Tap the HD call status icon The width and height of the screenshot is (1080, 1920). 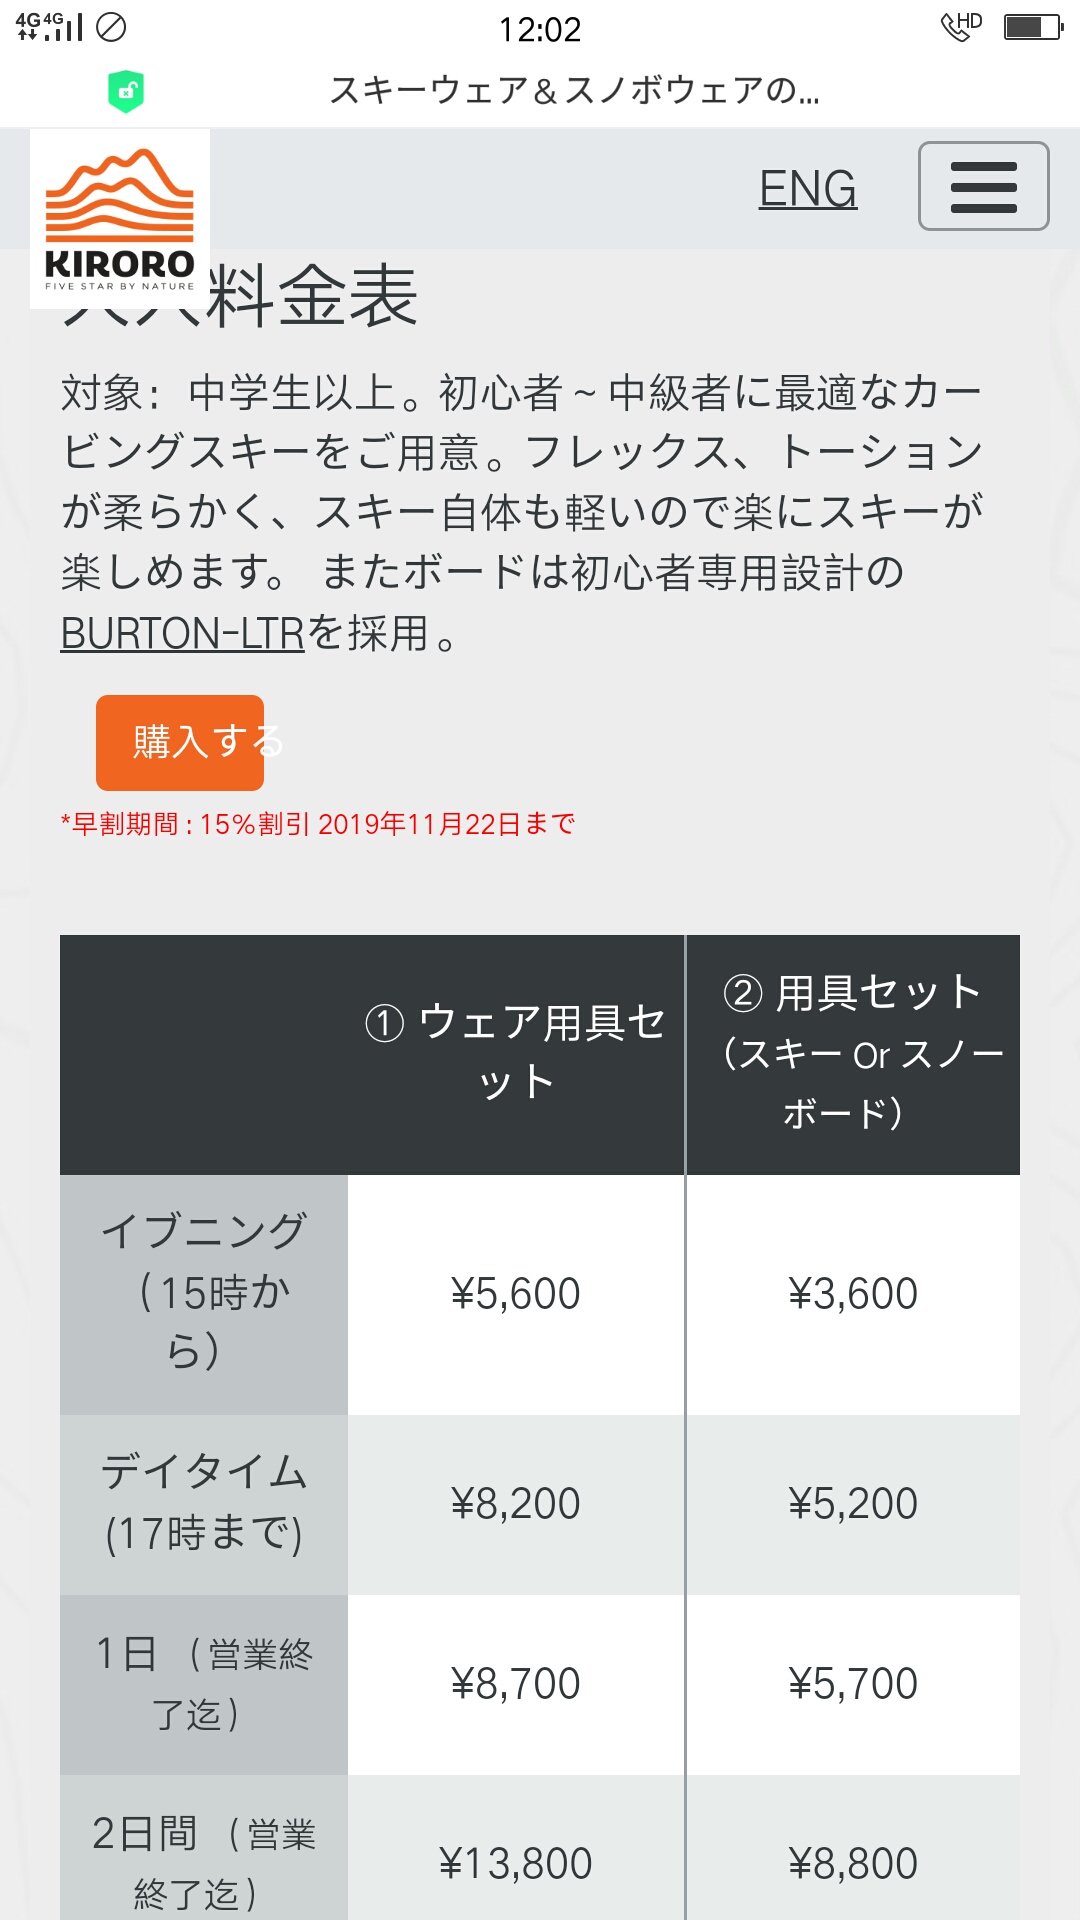(x=961, y=26)
